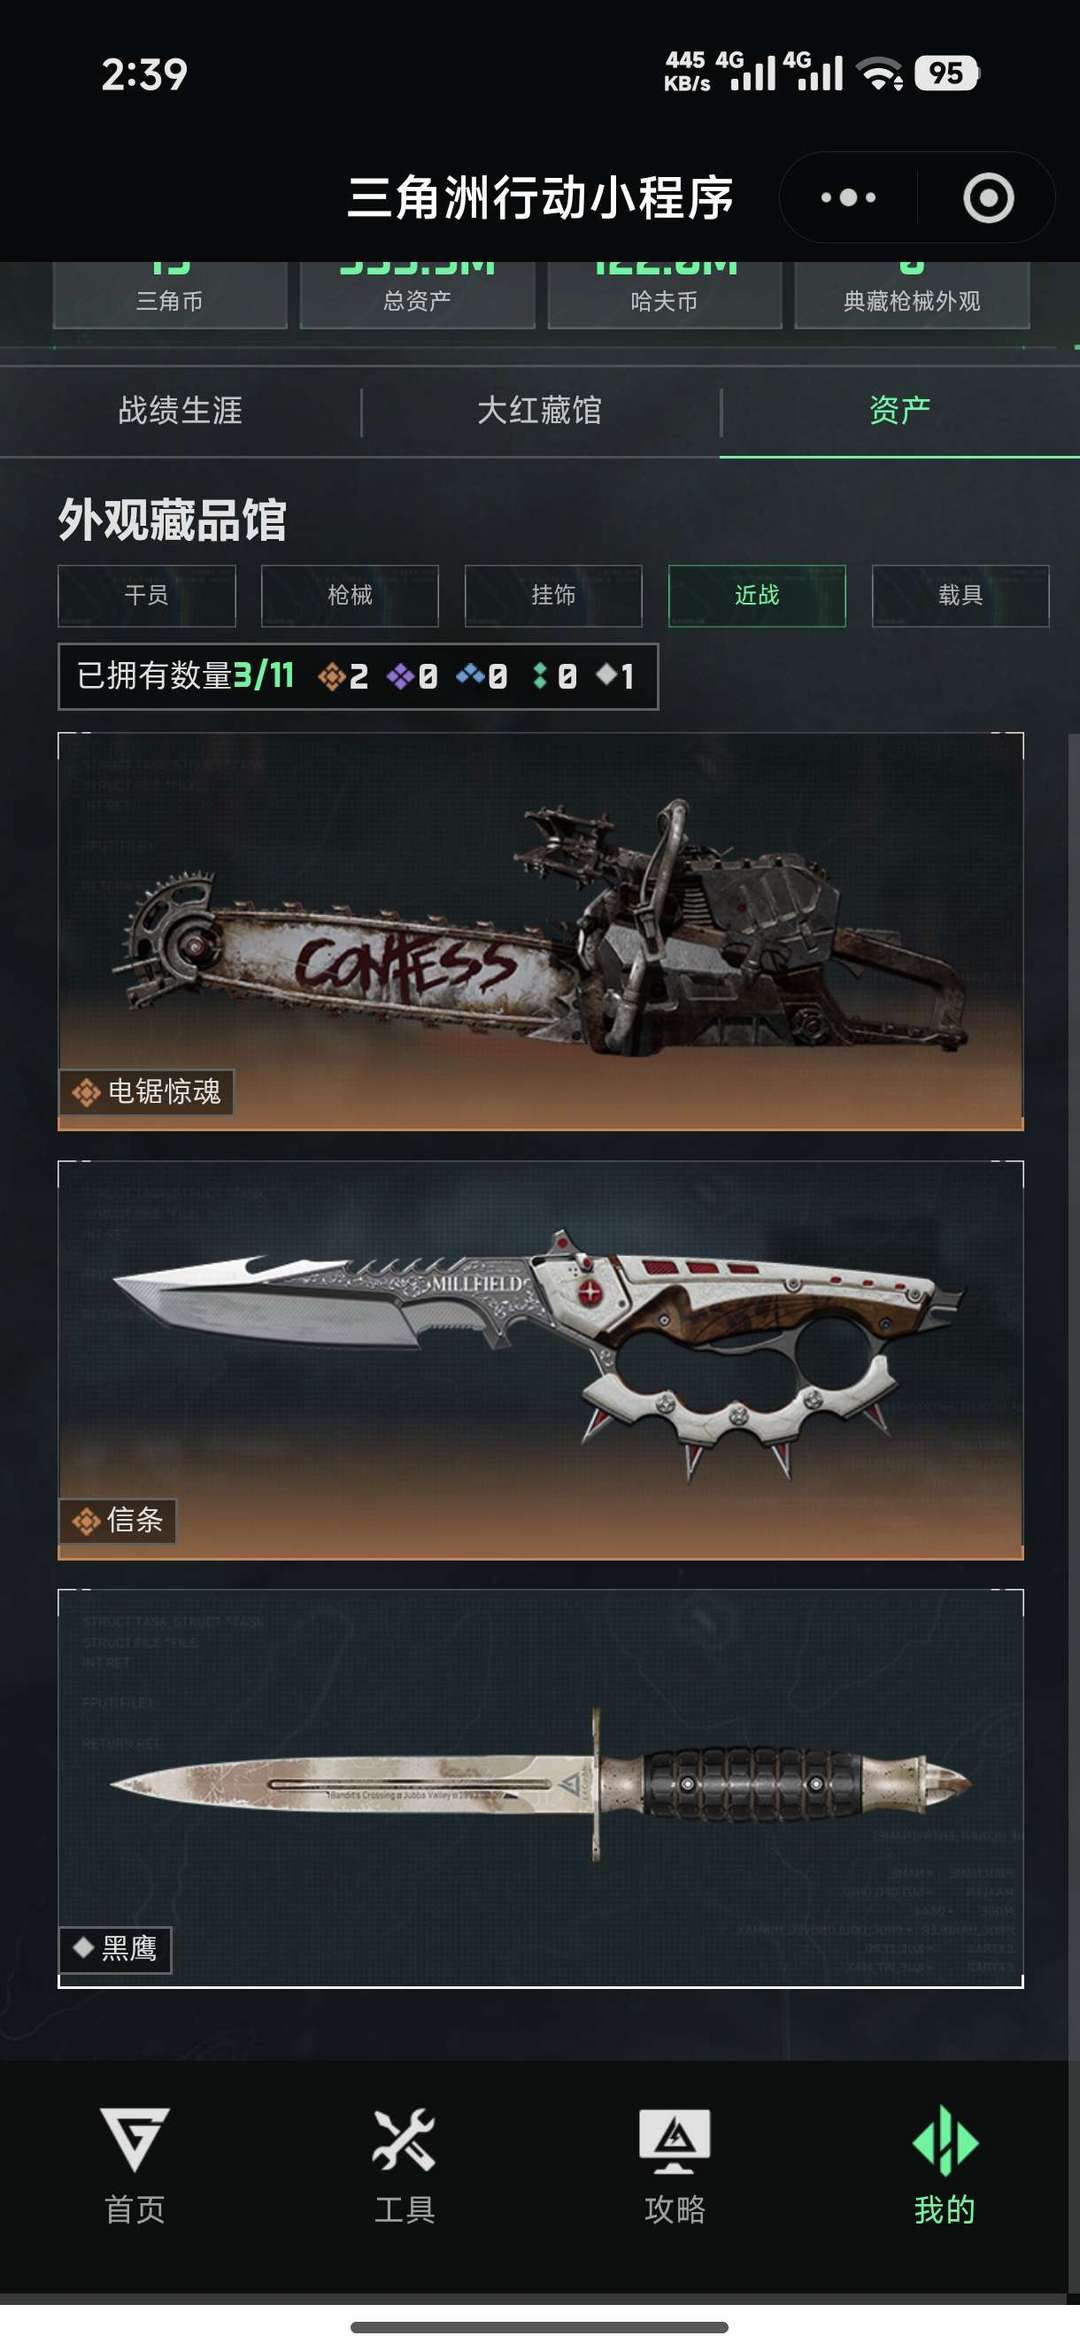
Task: Open the mini program more-options dots menu
Action: 848,198
